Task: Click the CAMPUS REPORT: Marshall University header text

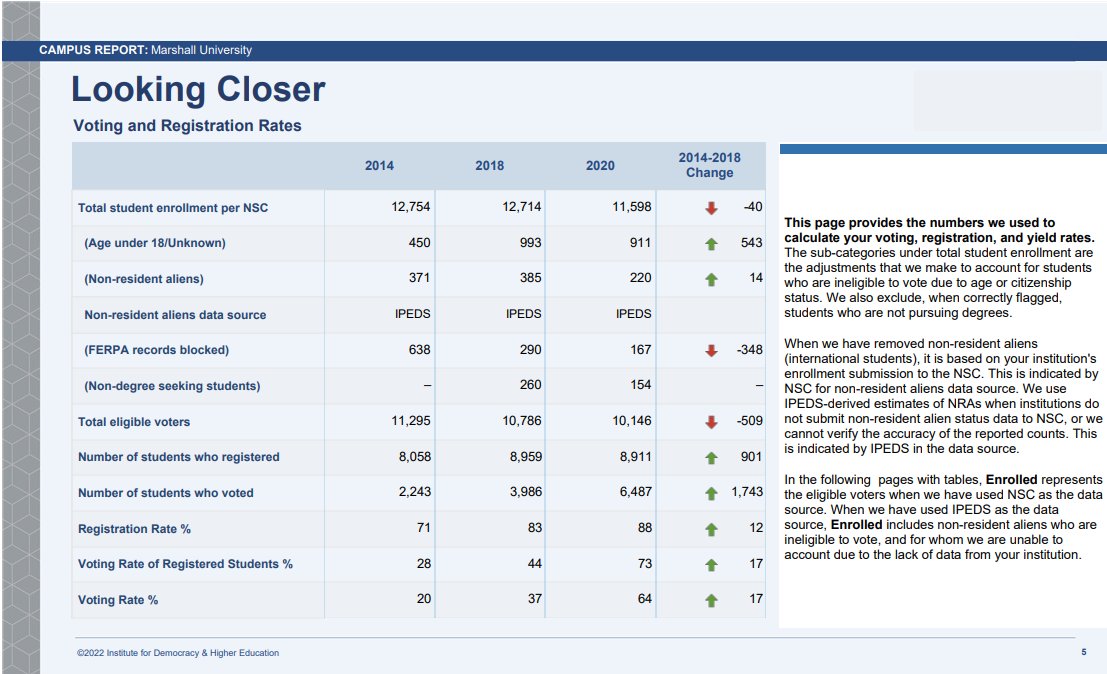Action: 145,50
